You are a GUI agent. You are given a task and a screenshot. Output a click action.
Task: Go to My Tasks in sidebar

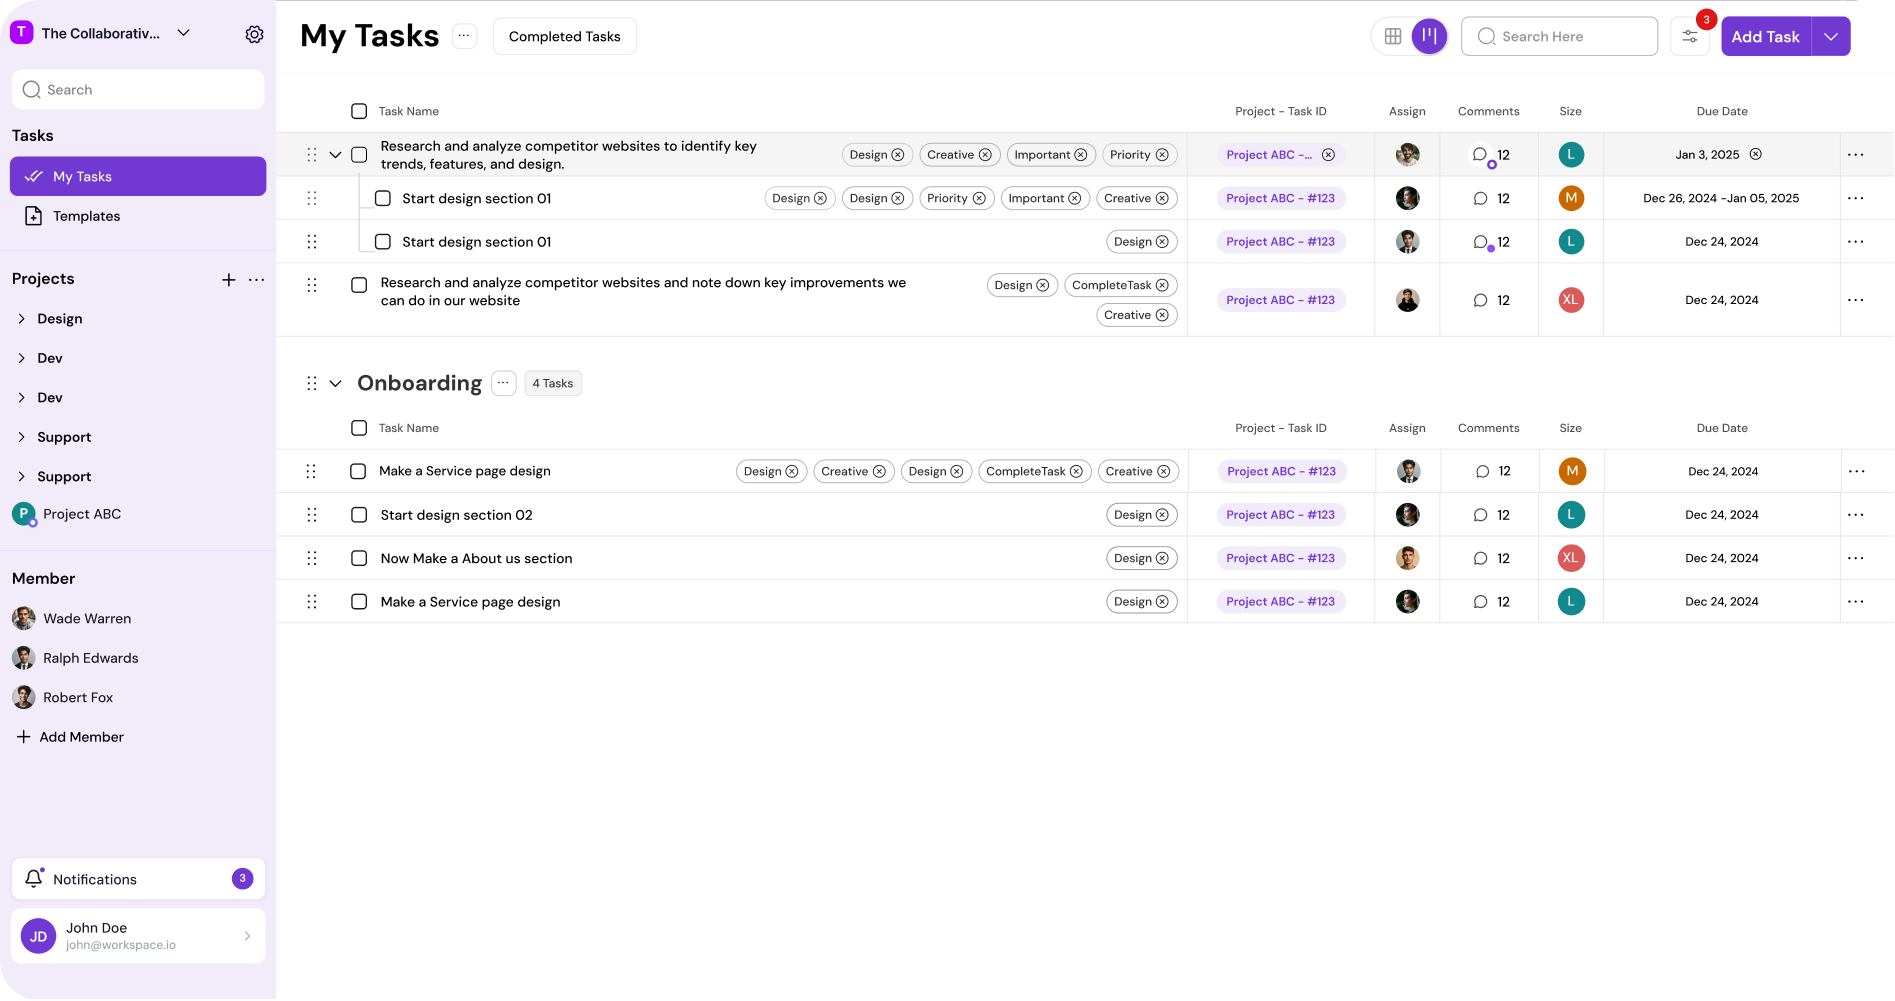click(x=138, y=176)
